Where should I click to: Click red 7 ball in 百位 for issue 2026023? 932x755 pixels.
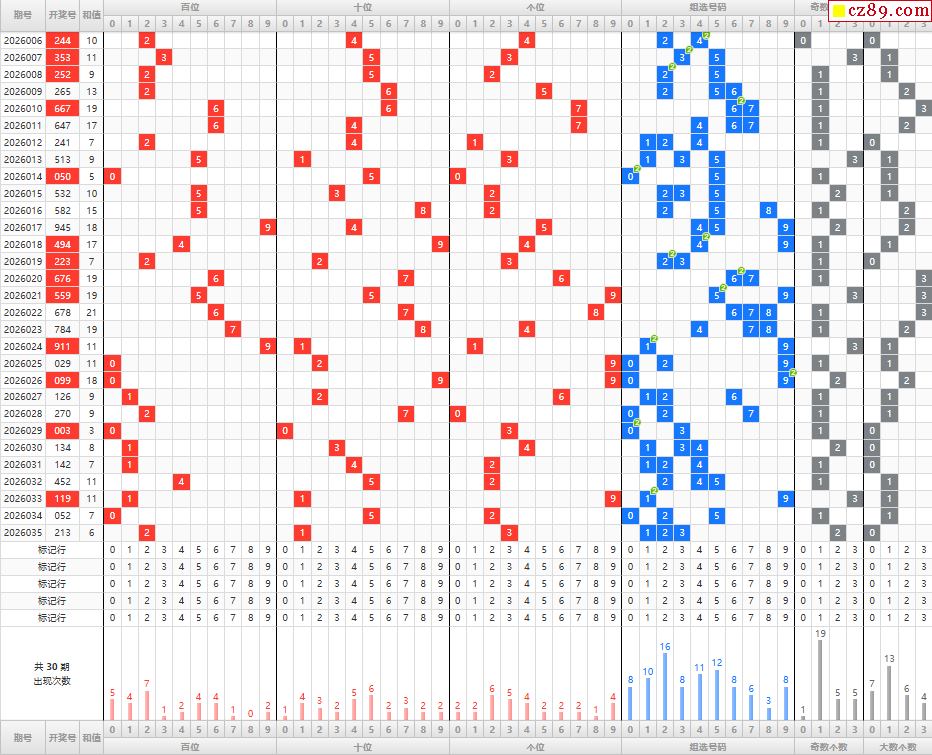click(233, 329)
